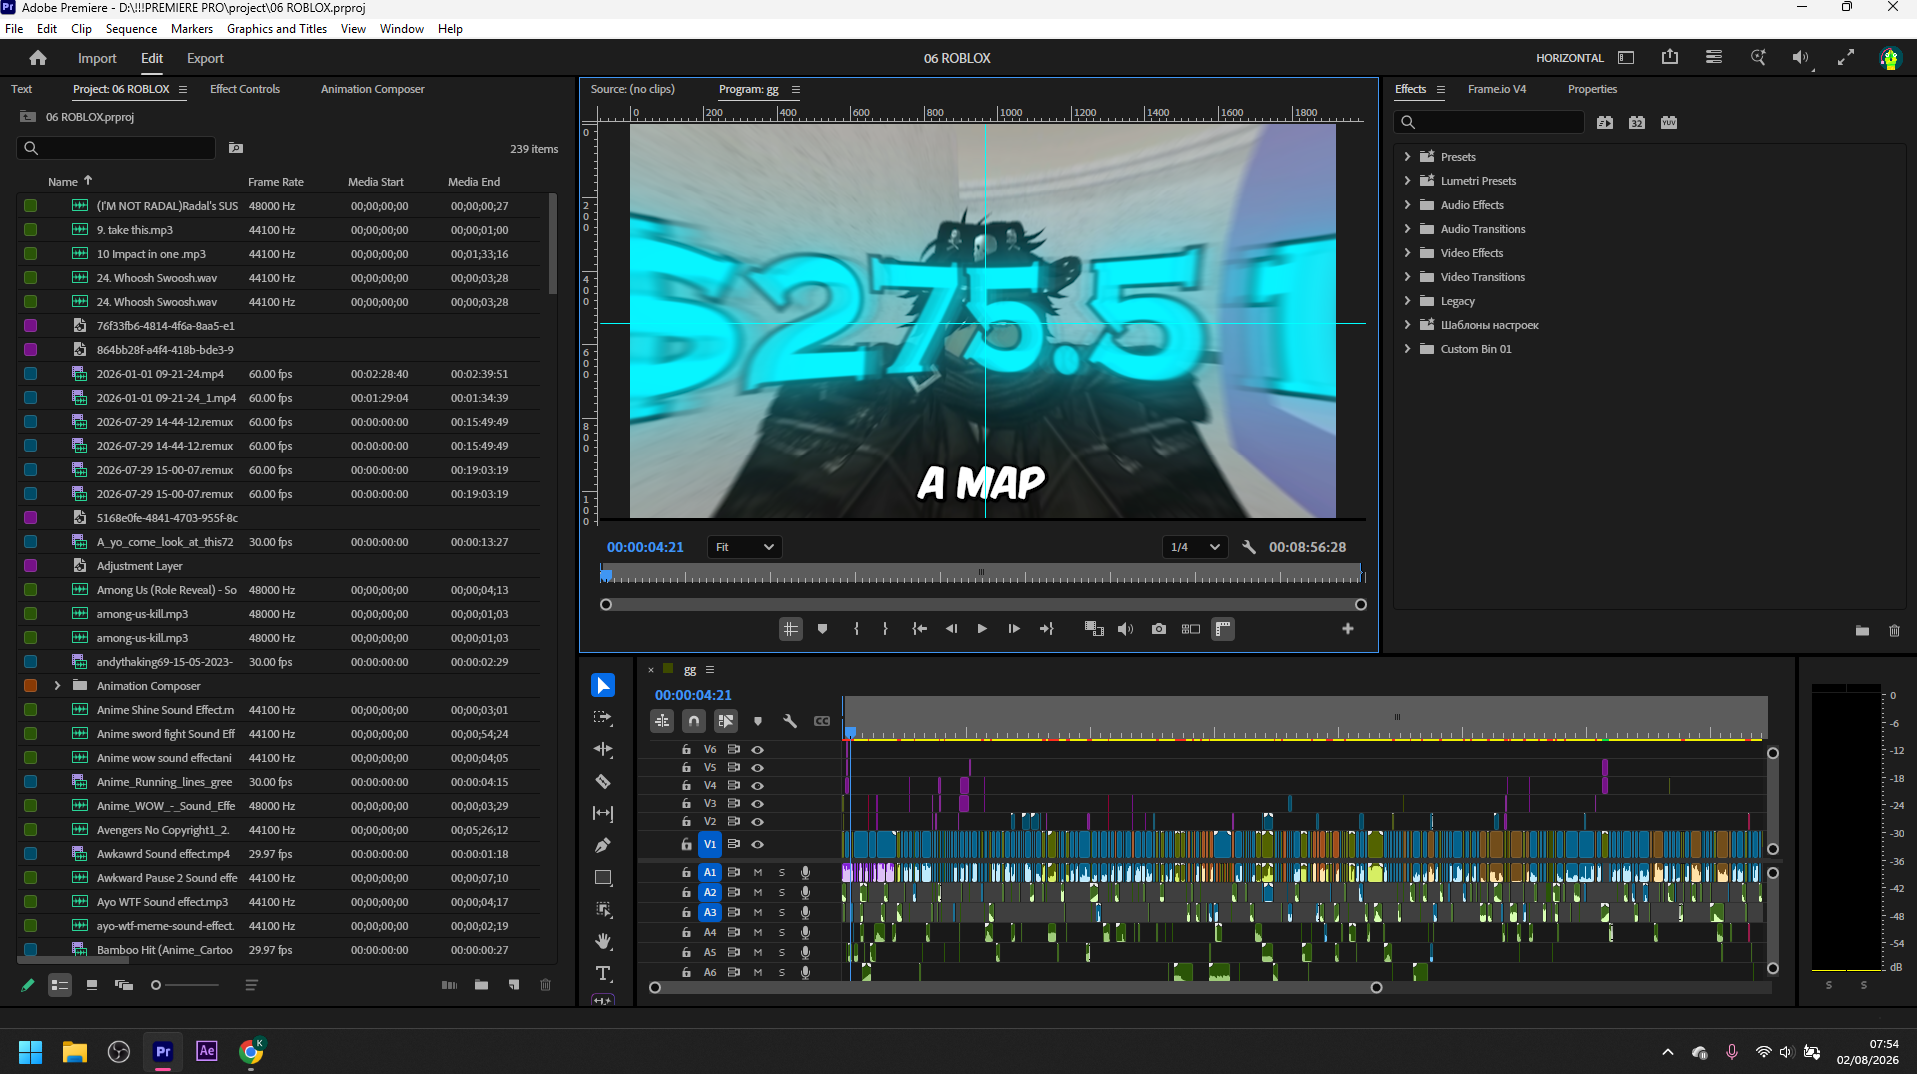Solo the A2 audio track

click(x=782, y=892)
